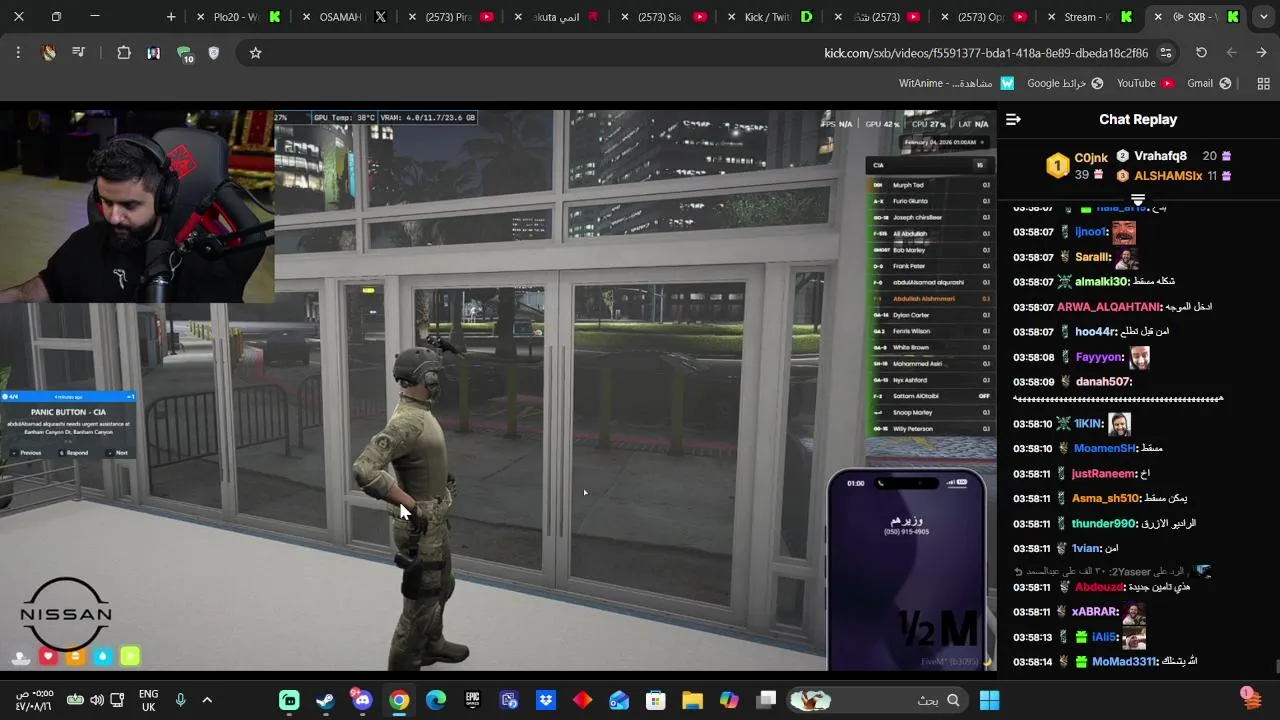Open the bookmarks grid icon

[x=1262, y=83]
